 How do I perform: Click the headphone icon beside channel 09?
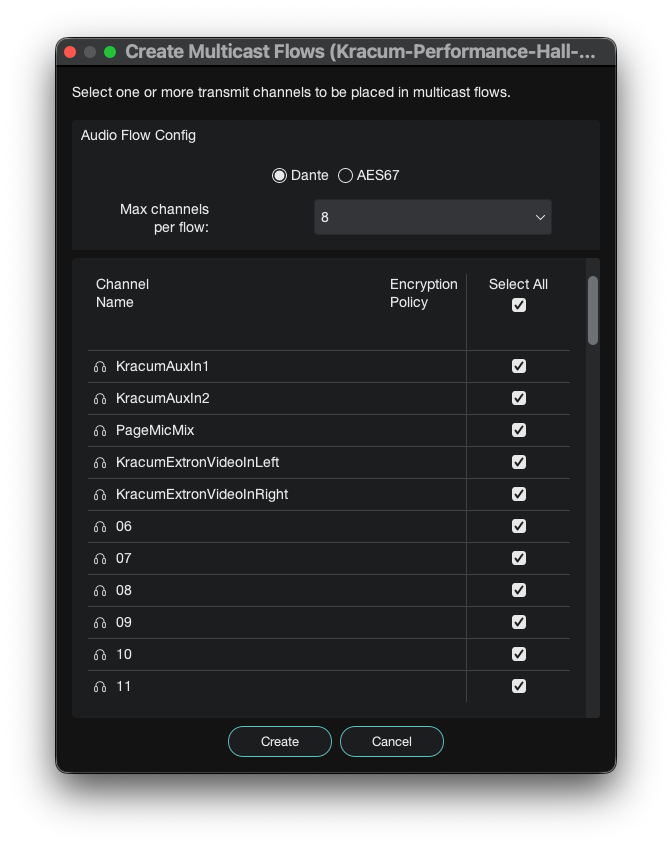tap(100, 623)
